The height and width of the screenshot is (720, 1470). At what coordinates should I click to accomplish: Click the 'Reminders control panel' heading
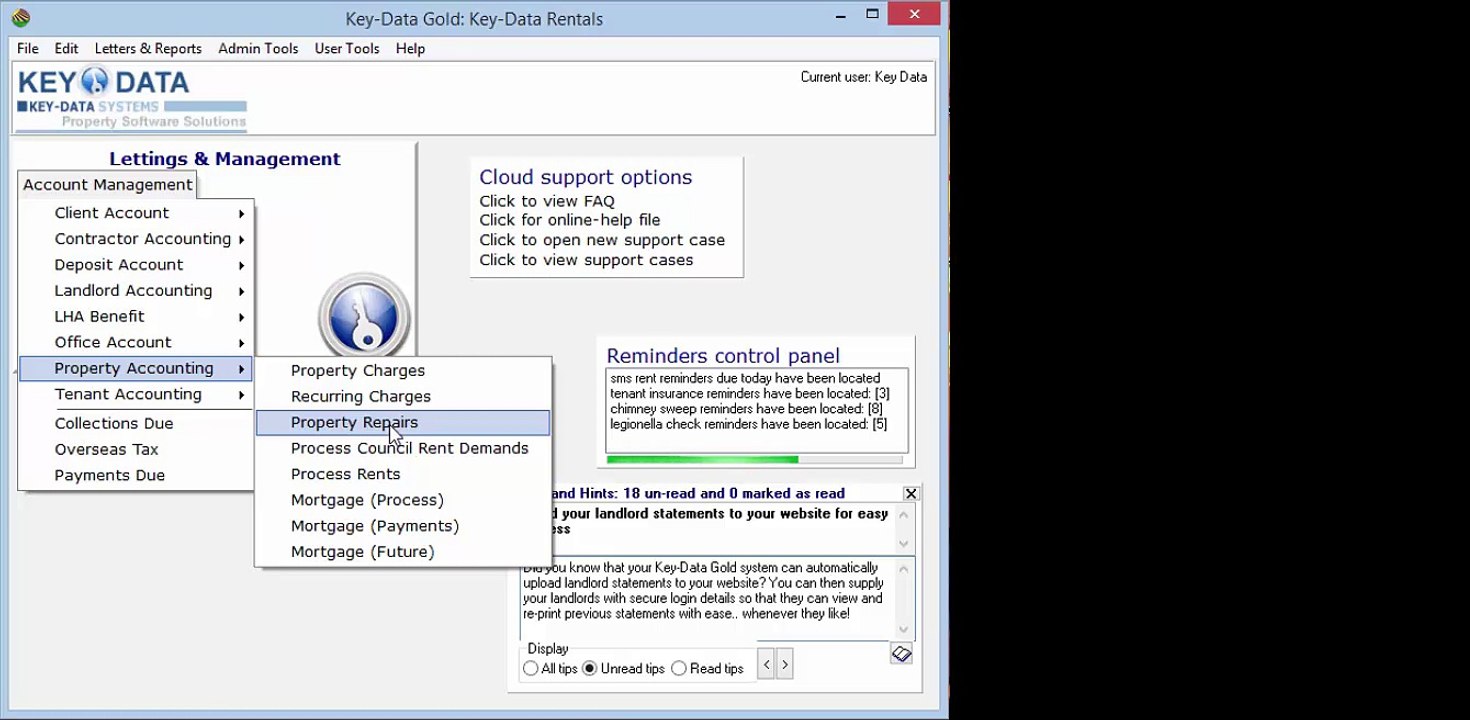click(x=723, y=356)
